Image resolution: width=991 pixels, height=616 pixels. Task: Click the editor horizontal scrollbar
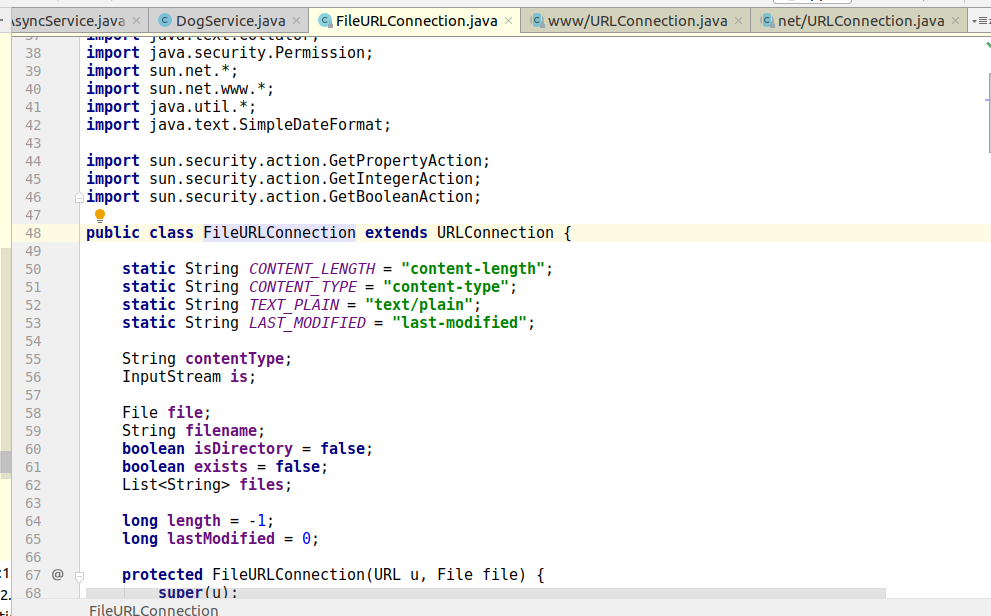point(485,593)
